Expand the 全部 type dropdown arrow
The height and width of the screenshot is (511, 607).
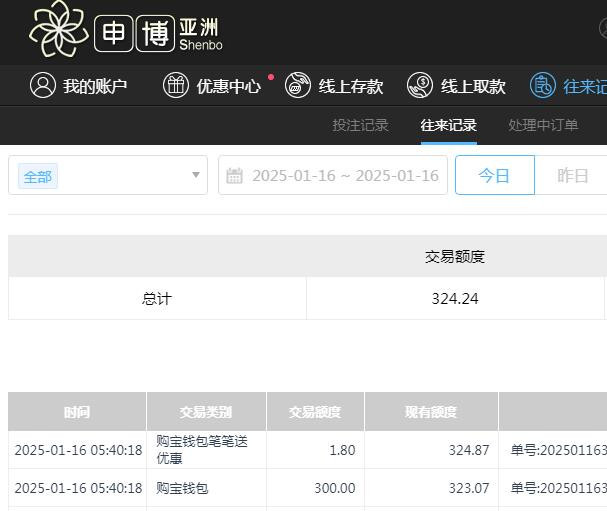[x=196, y=175]
